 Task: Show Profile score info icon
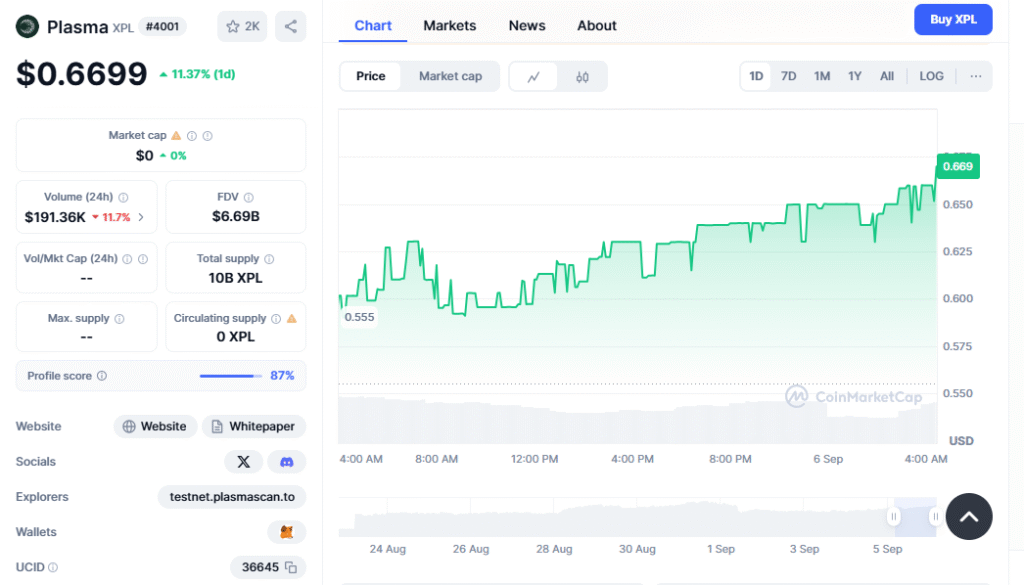tap(102, 376)
